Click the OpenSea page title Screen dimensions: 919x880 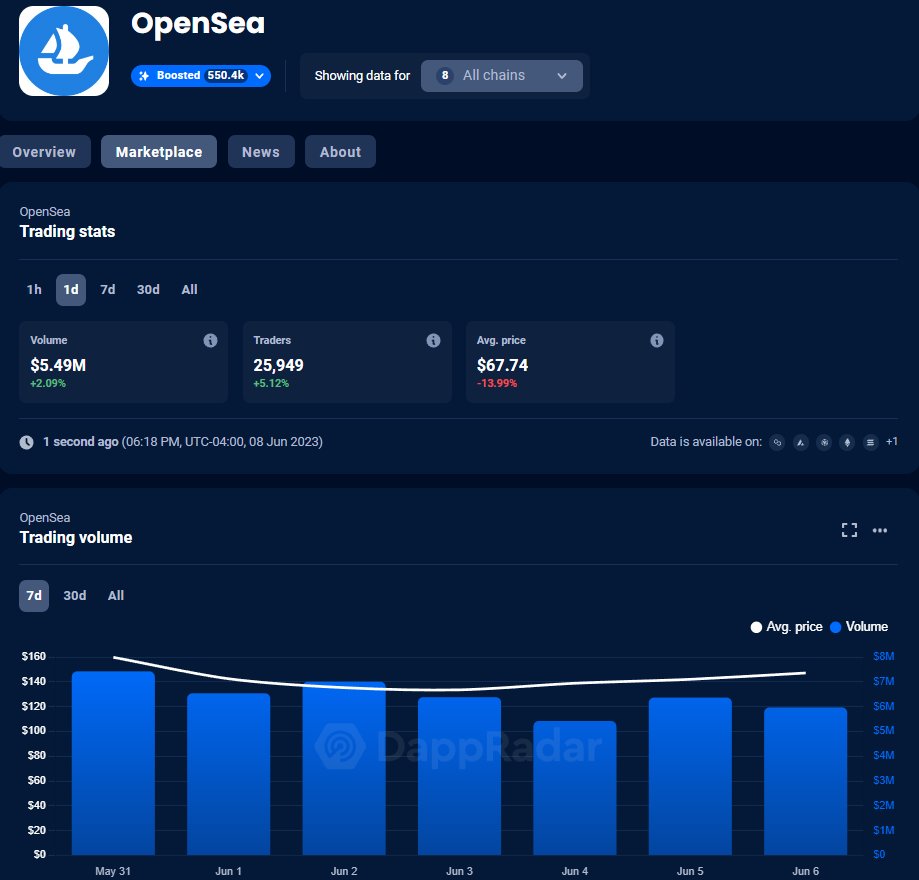click(x=198, y=24)
